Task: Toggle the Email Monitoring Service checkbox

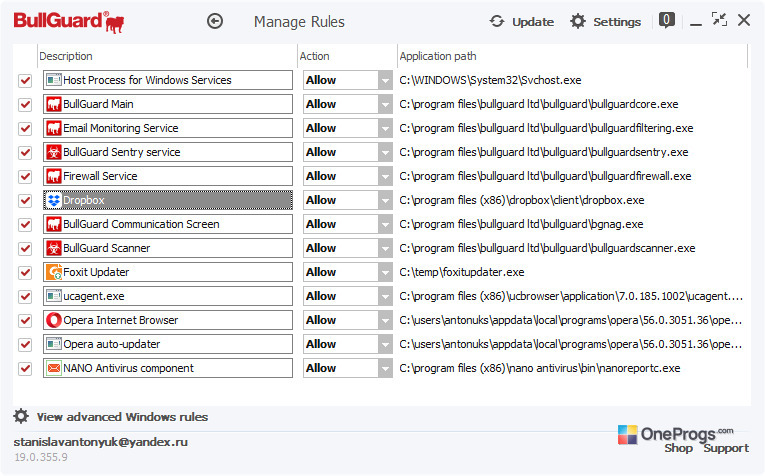Action: pos(25,128)
